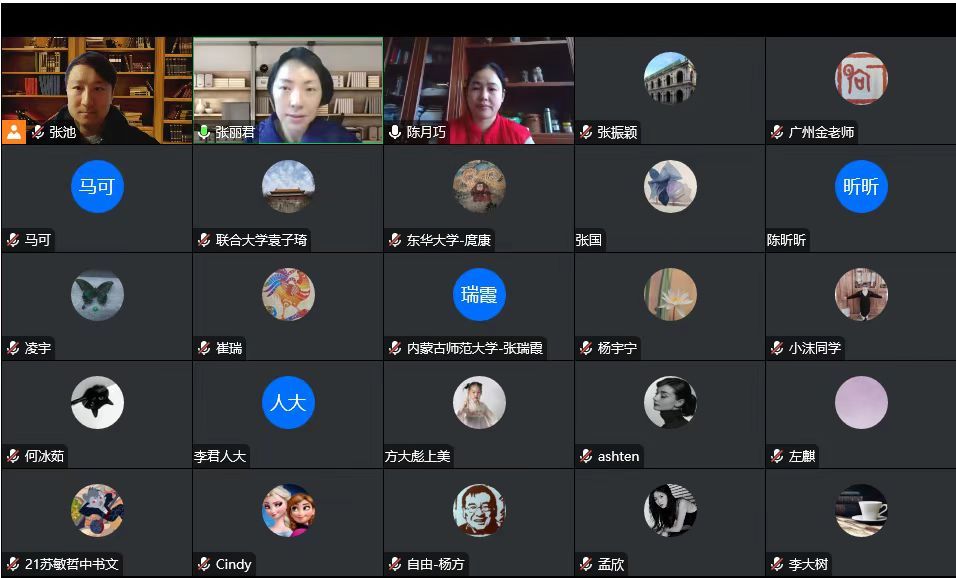Click the muted mic icon beside 李大树
This screenshot has width=956, height=578.
tap(777, 564)
